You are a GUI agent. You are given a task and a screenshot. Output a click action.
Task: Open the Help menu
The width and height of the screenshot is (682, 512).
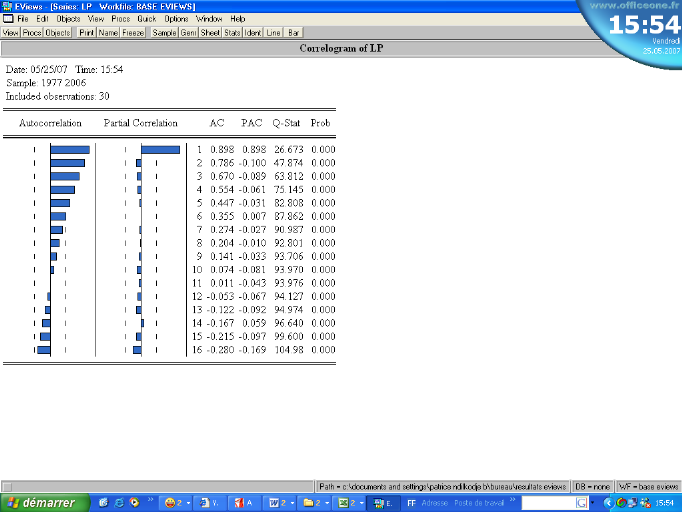coord(238,19)
